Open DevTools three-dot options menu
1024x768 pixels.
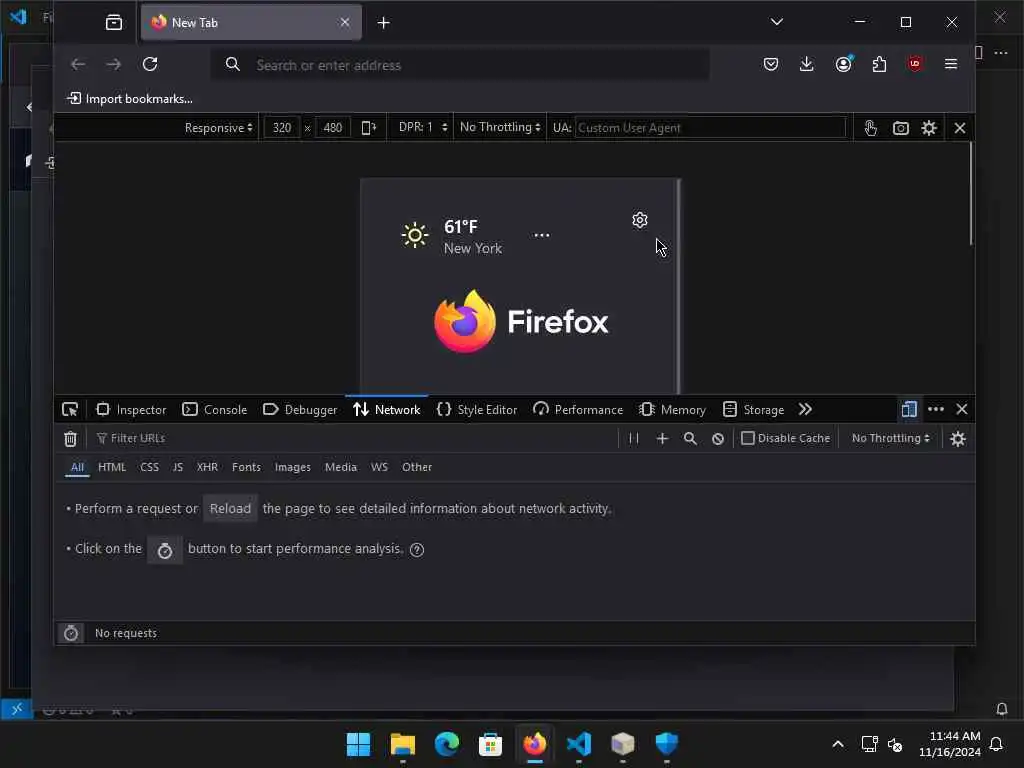click(x=936, y=409)
